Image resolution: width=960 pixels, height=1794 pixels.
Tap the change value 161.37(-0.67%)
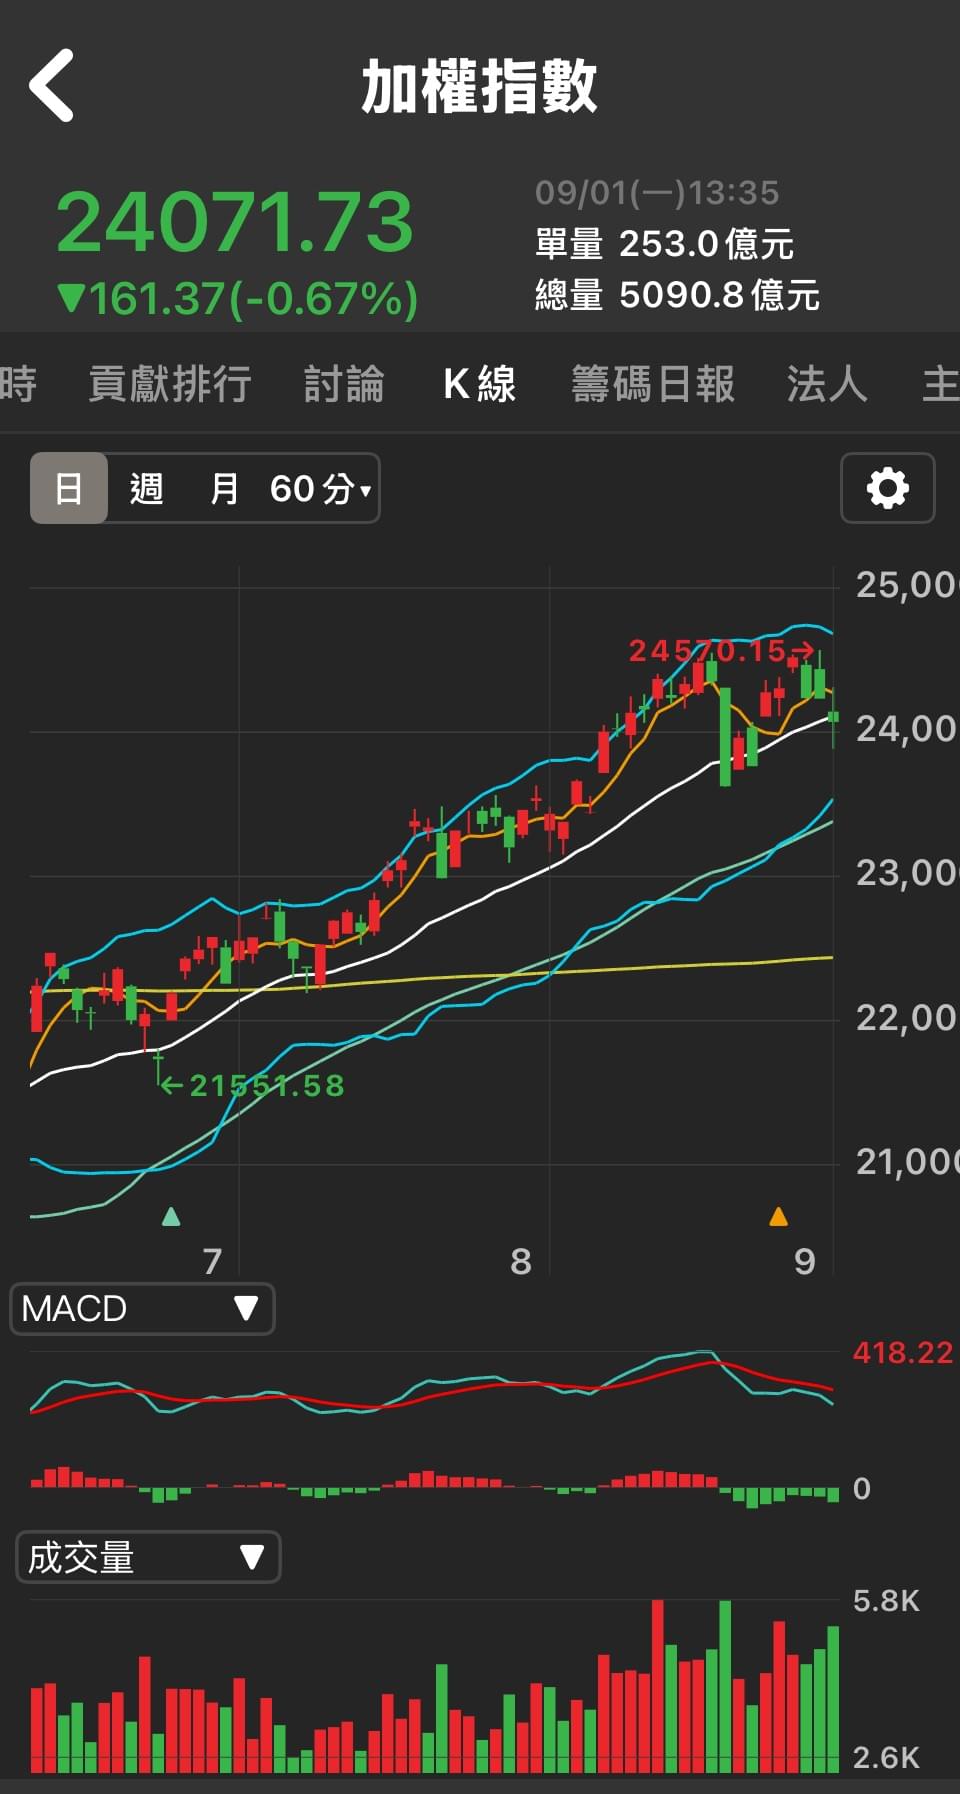click(238, 299)
